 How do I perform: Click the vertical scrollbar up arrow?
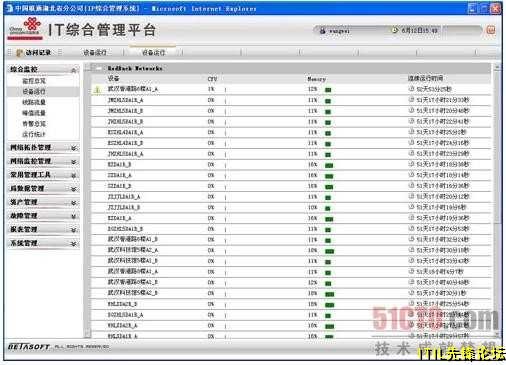coord(497,68)
